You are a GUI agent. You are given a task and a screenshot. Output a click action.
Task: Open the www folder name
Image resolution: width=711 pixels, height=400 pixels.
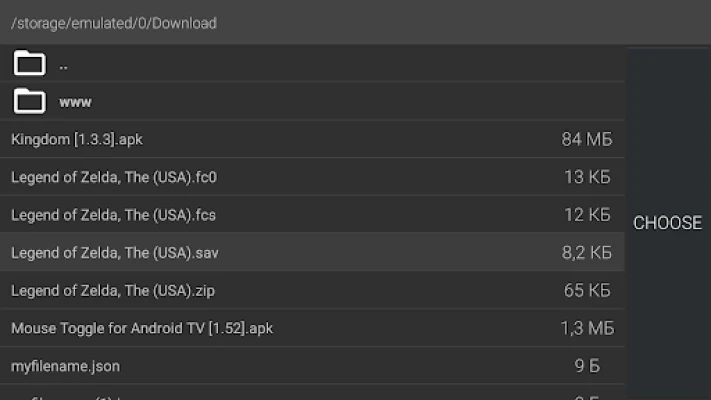[76, 102]
